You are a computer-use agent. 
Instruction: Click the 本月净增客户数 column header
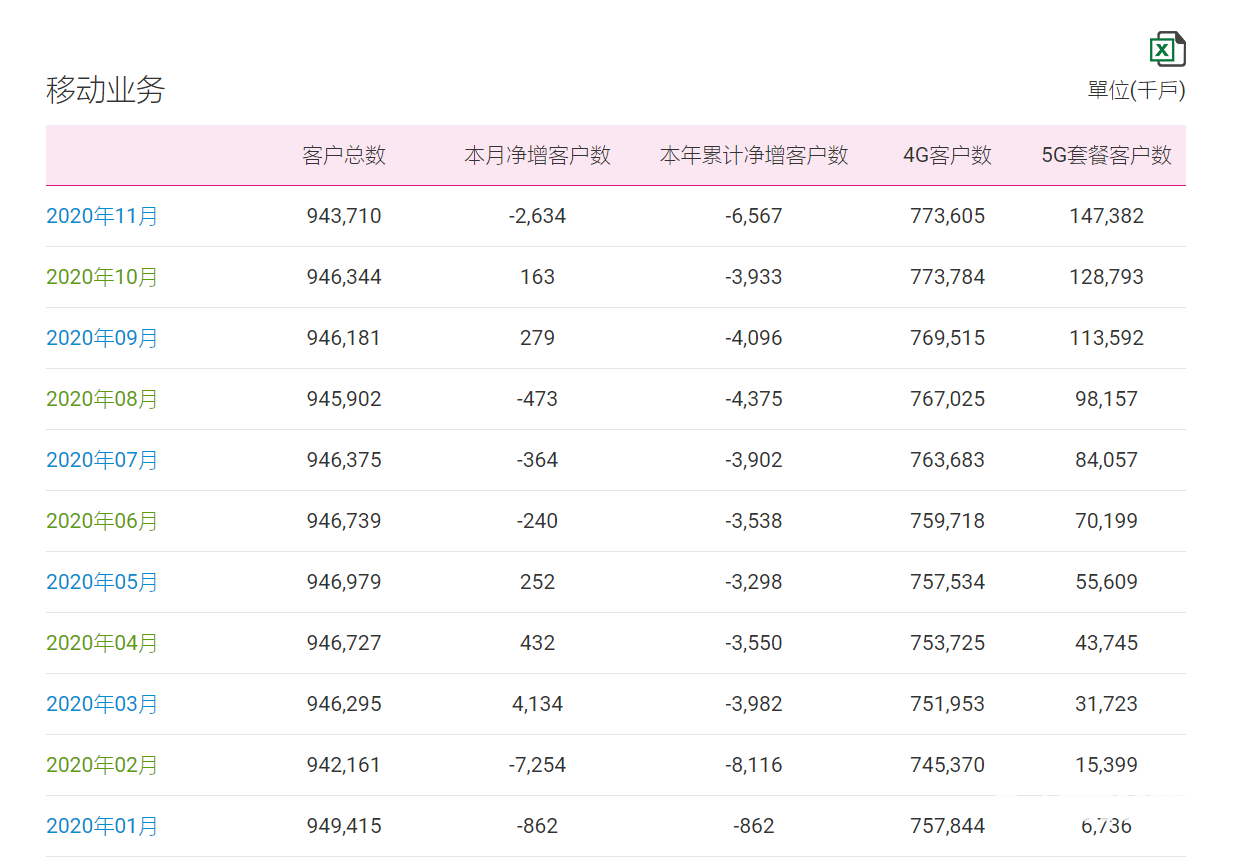coord(537,155)
